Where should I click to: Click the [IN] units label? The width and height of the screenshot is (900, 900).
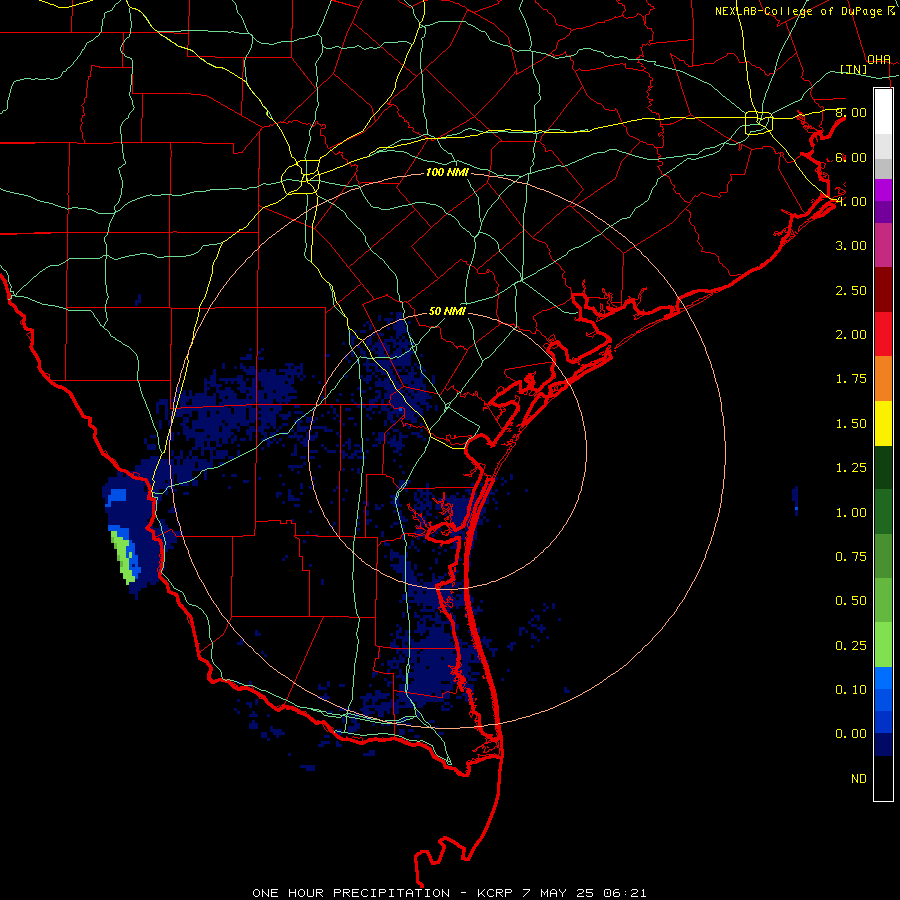[854, 69]
